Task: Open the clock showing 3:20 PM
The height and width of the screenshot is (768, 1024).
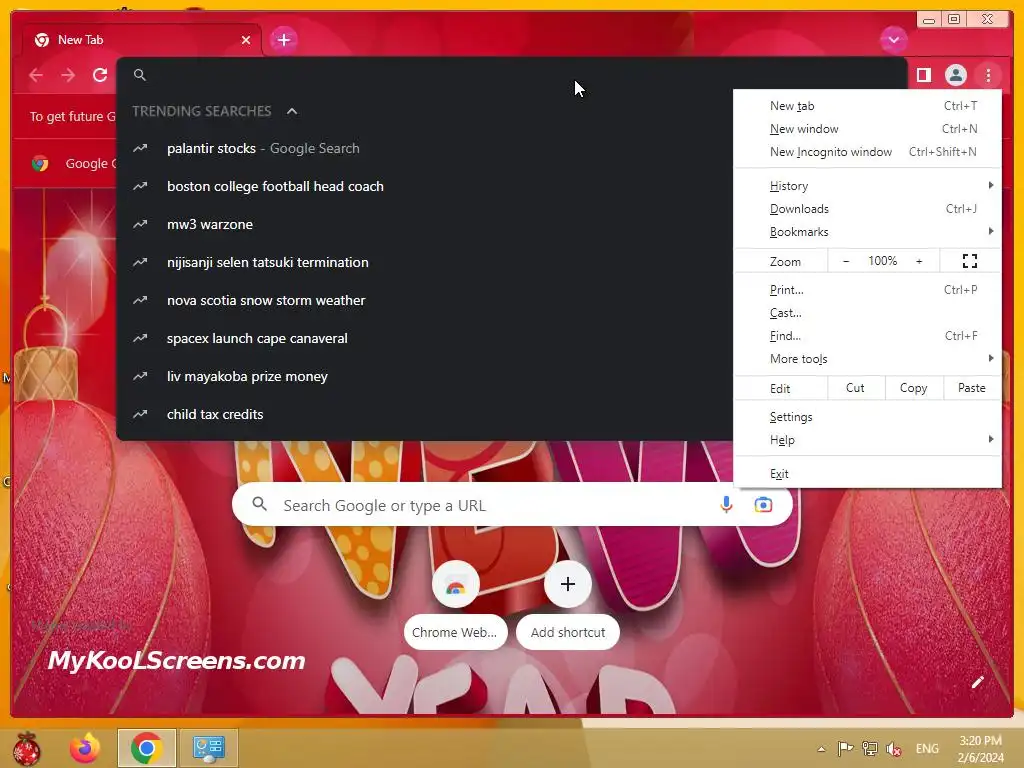Action: 981,749
